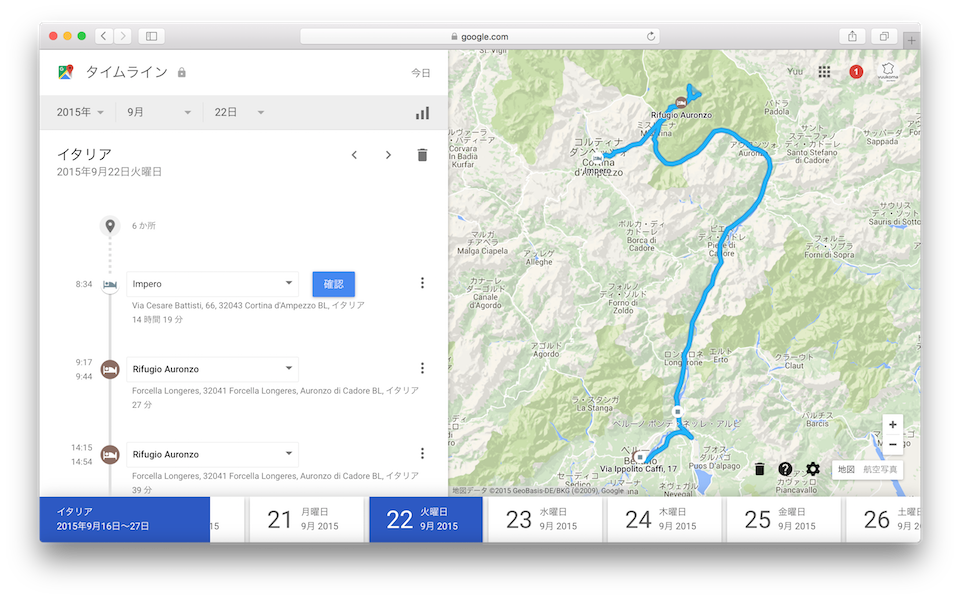Zoom in the map with plus
960x599 pixels.
coord(893,424)
